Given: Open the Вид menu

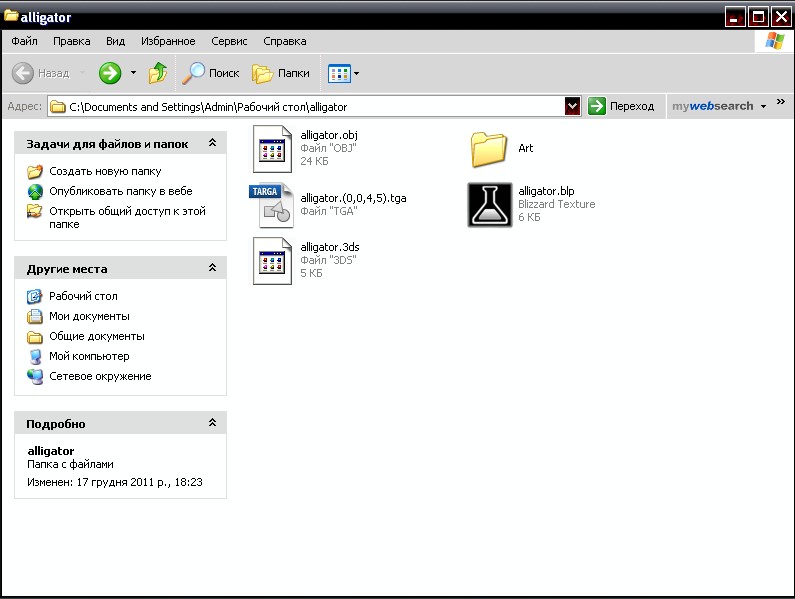Looking at the screenshot, I should (115, 41).
